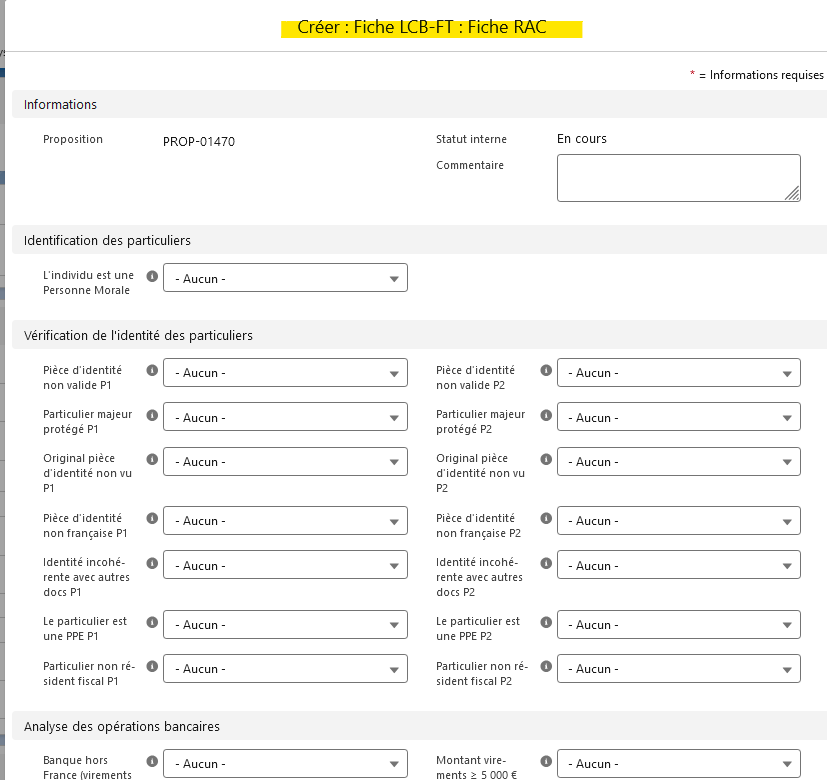Open Le particulier est une PPE P1 dropdown
827x780 pixels.
[285, 624]
